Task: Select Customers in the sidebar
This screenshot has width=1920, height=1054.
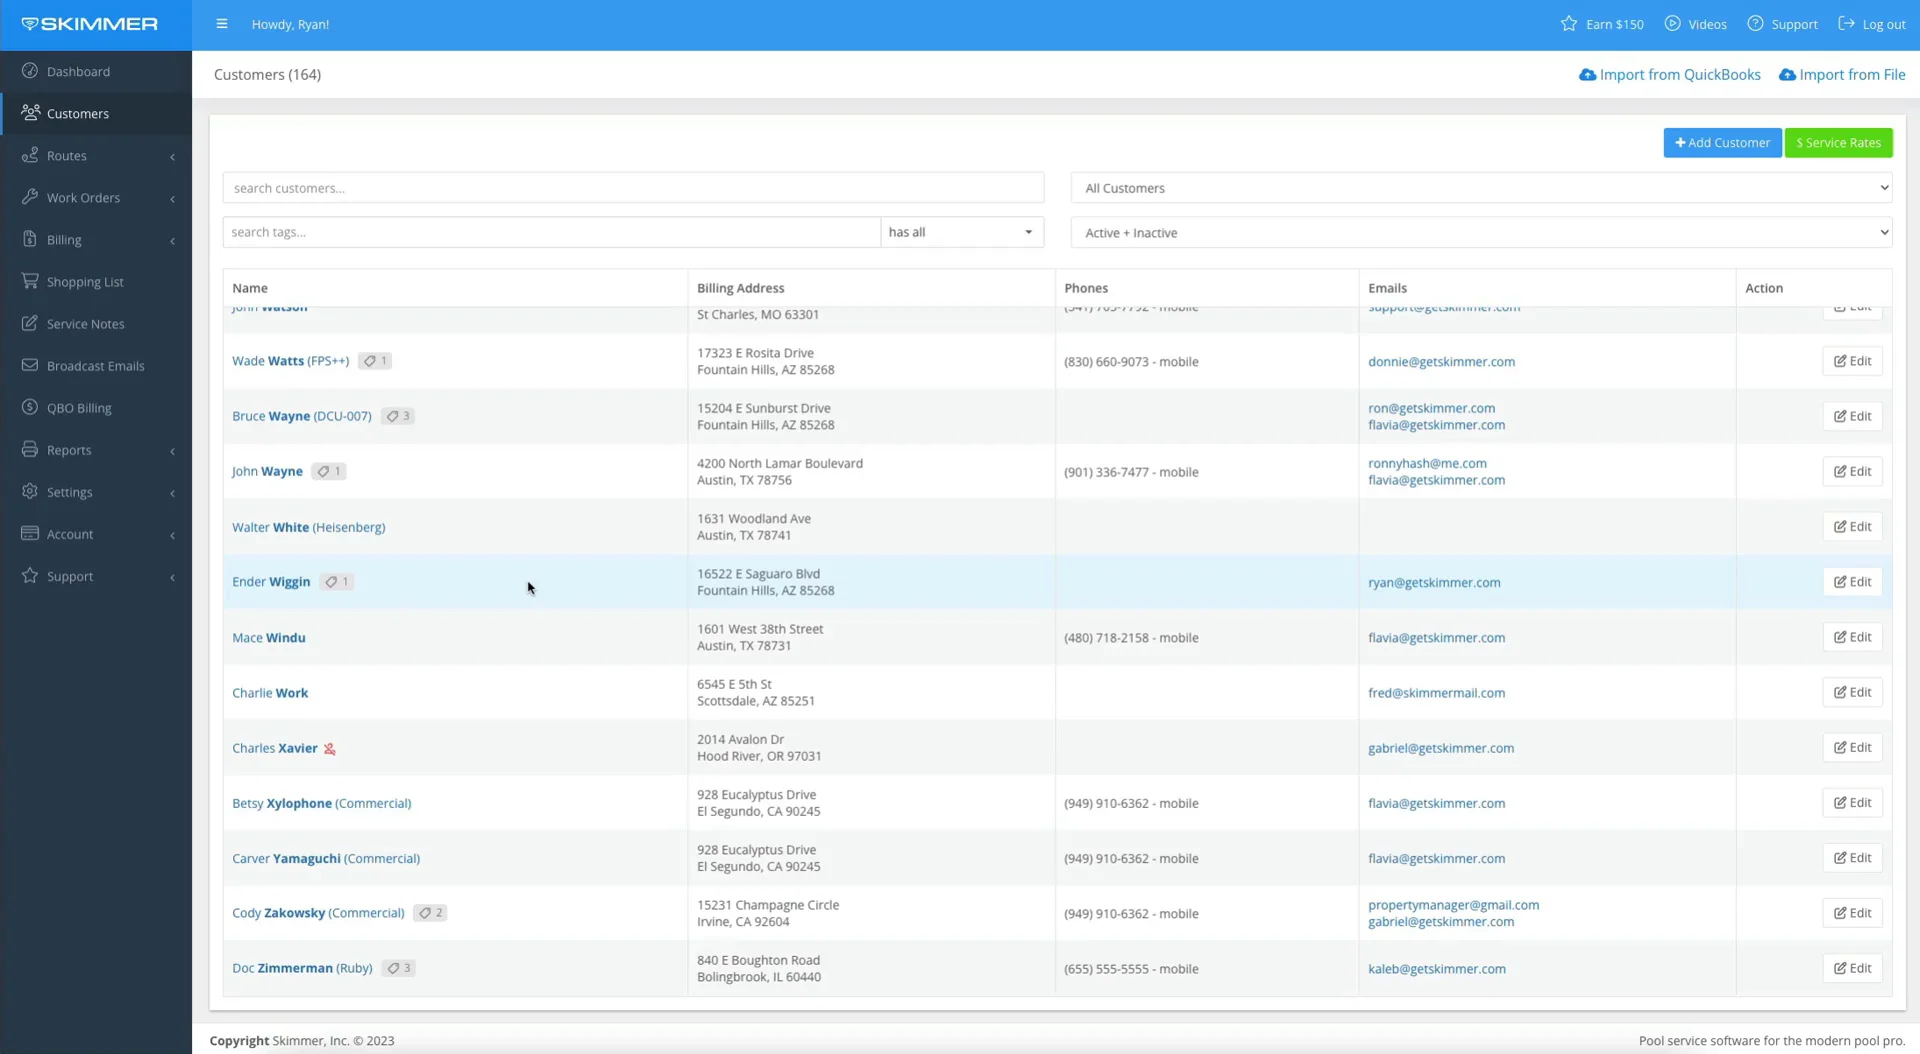Action: coord(96,113)
